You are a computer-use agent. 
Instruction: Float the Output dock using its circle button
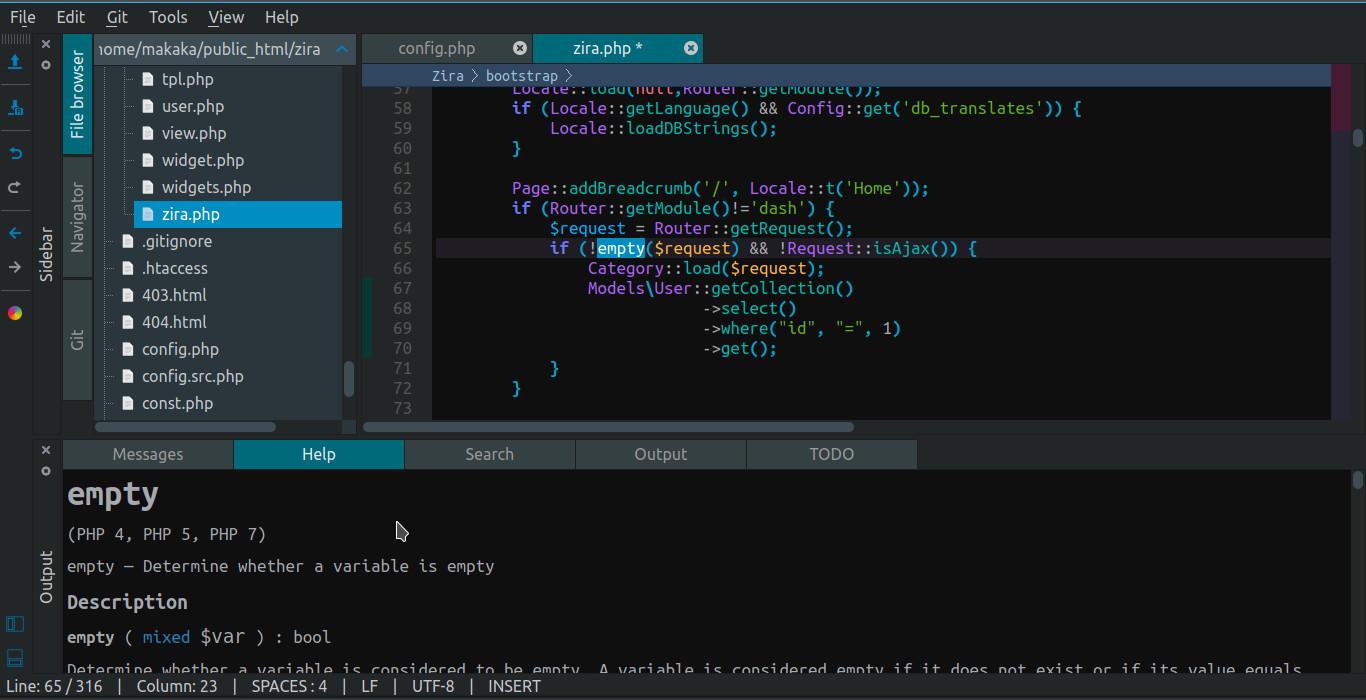click(x=46, y=471)
